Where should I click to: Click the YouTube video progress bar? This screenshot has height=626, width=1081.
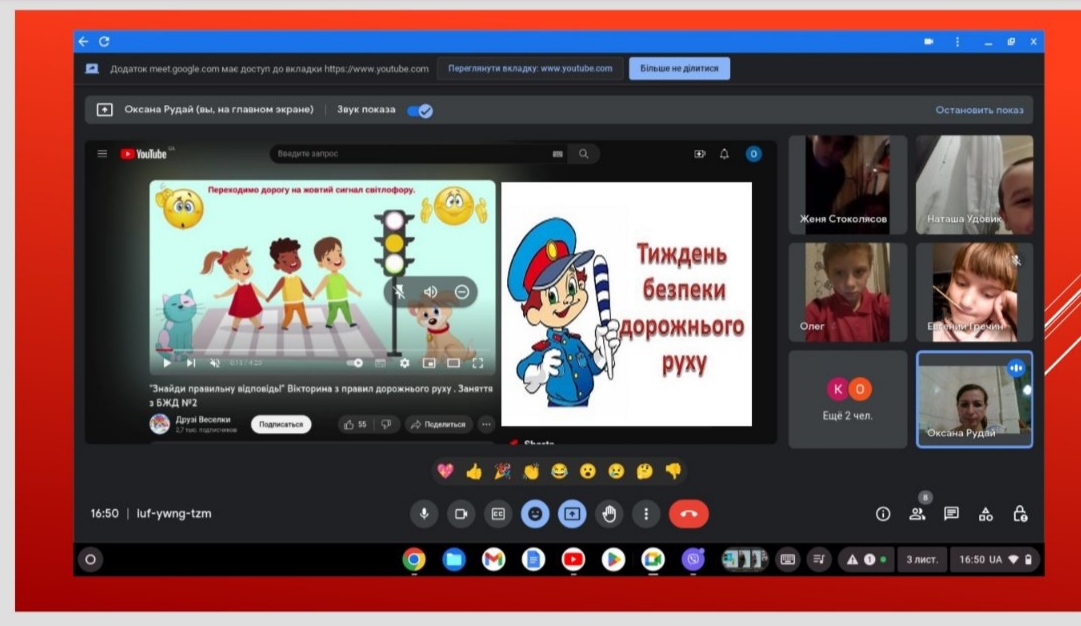tap(323, 352)
